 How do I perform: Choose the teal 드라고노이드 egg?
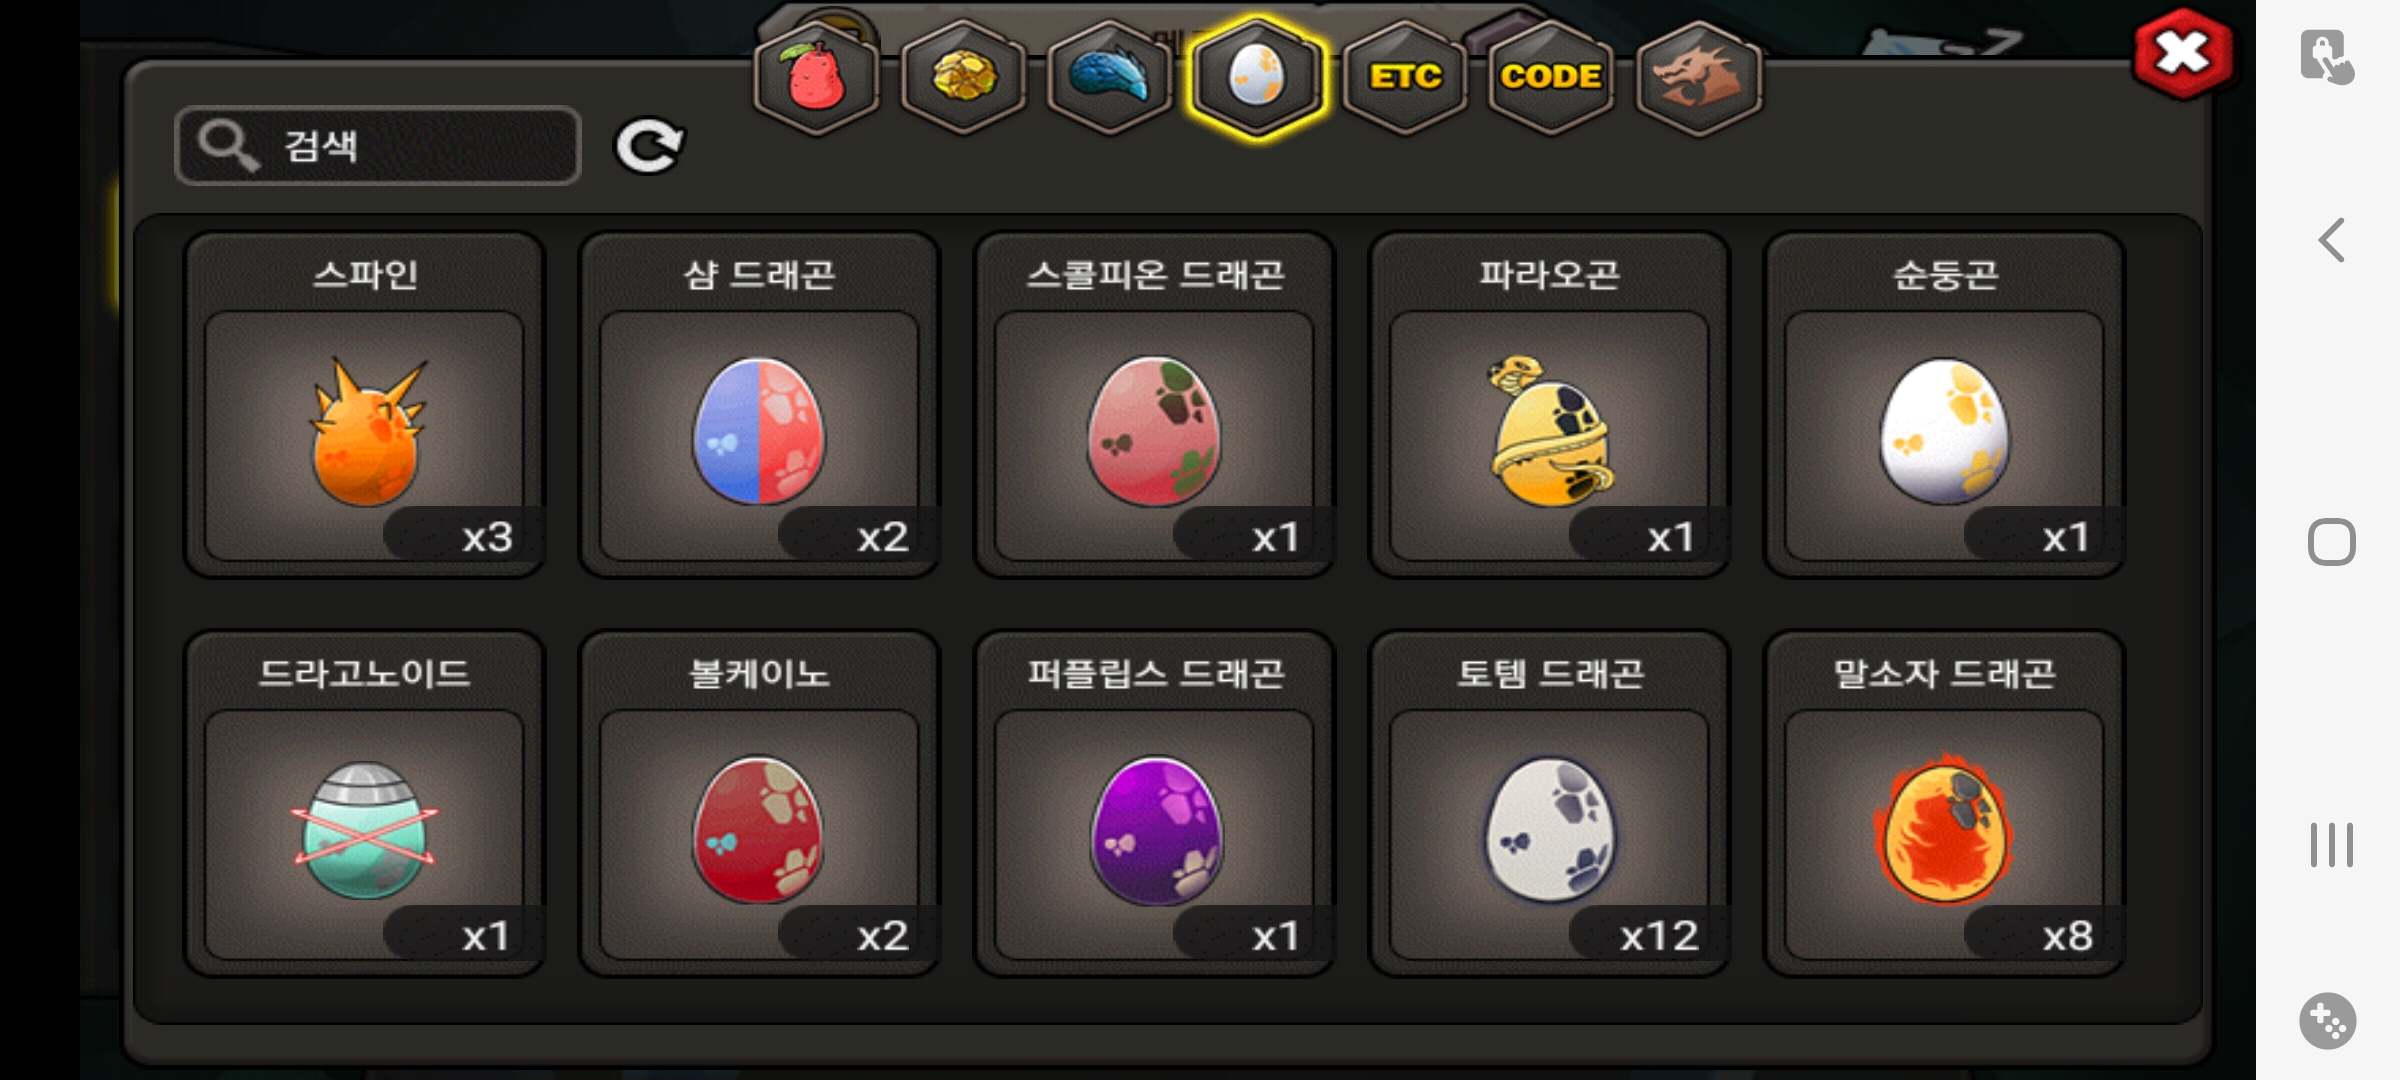[x=365, y=803]
